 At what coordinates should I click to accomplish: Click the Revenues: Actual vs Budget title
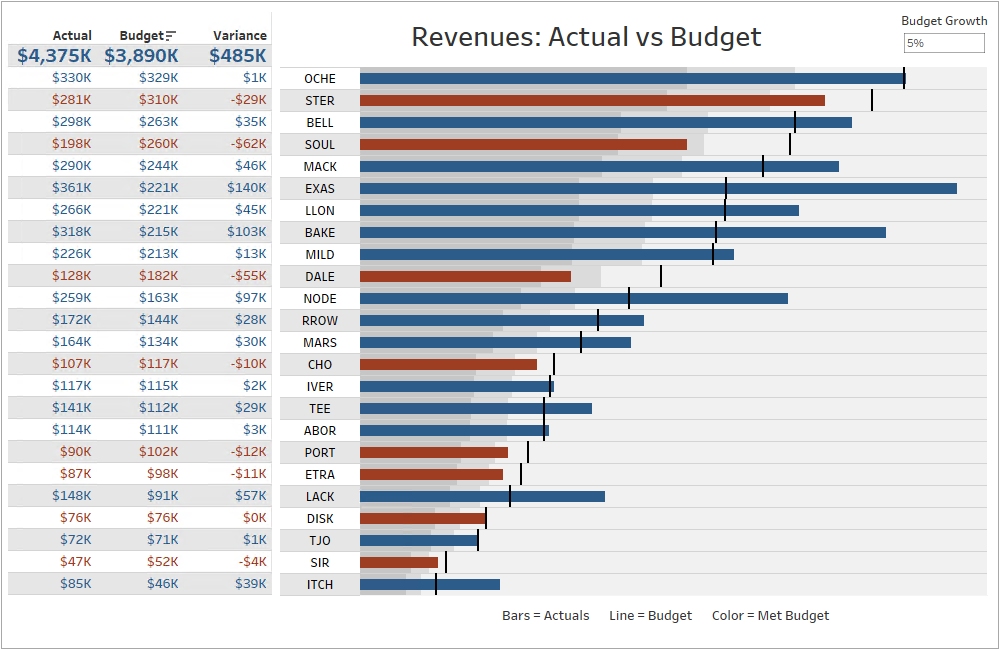coord(586,37)
